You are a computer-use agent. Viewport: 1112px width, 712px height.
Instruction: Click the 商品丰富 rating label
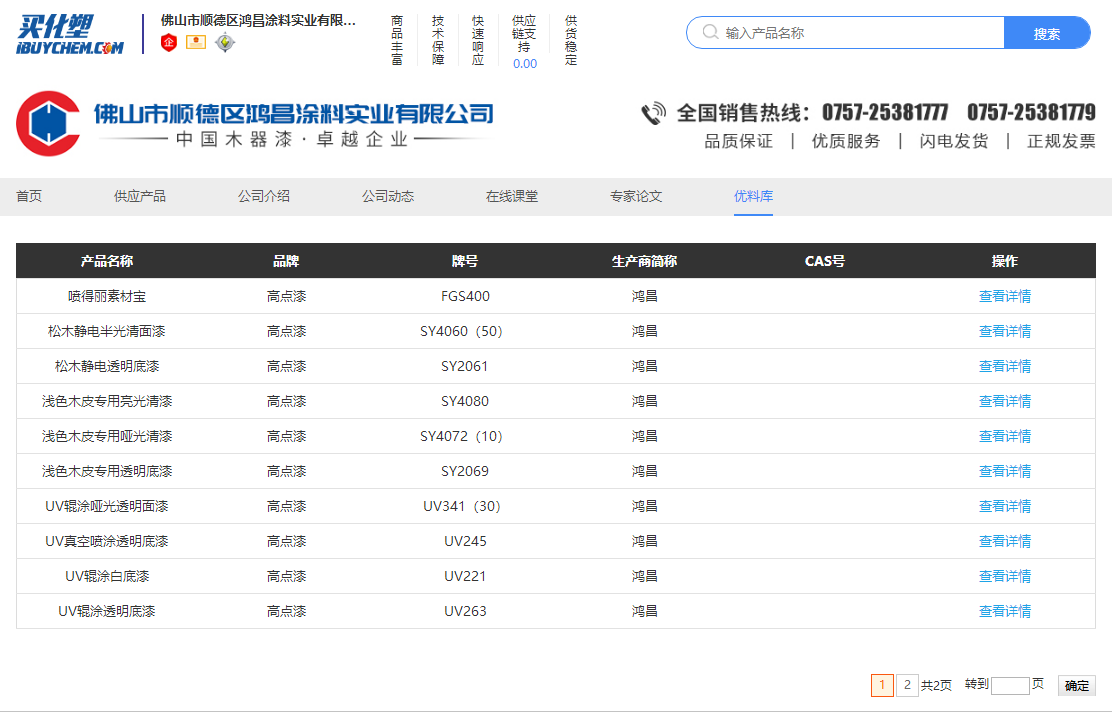click(397, 40)
